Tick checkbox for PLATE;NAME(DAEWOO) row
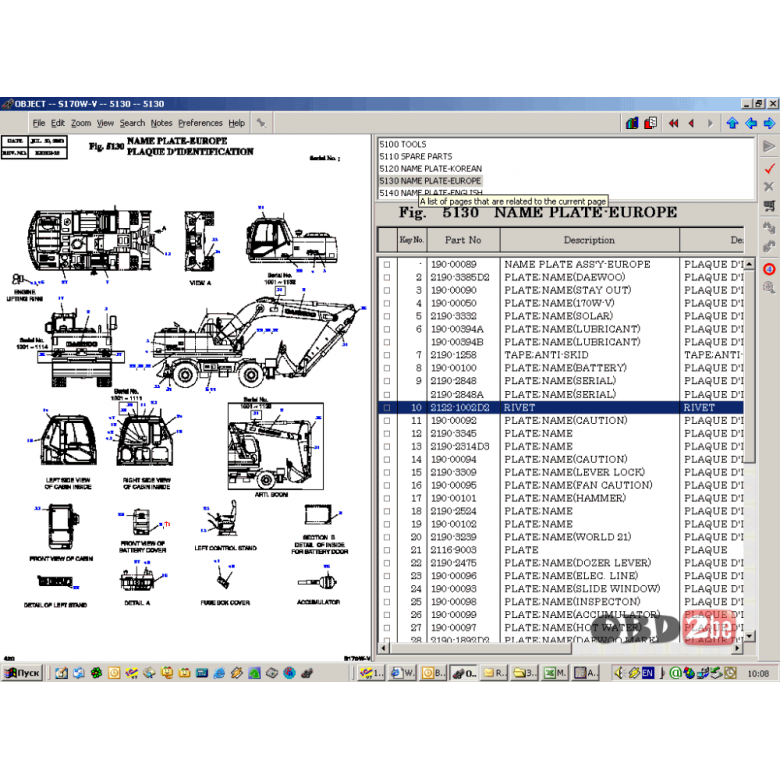The height and width of the screenshot is (780, 780). [387, 278]
